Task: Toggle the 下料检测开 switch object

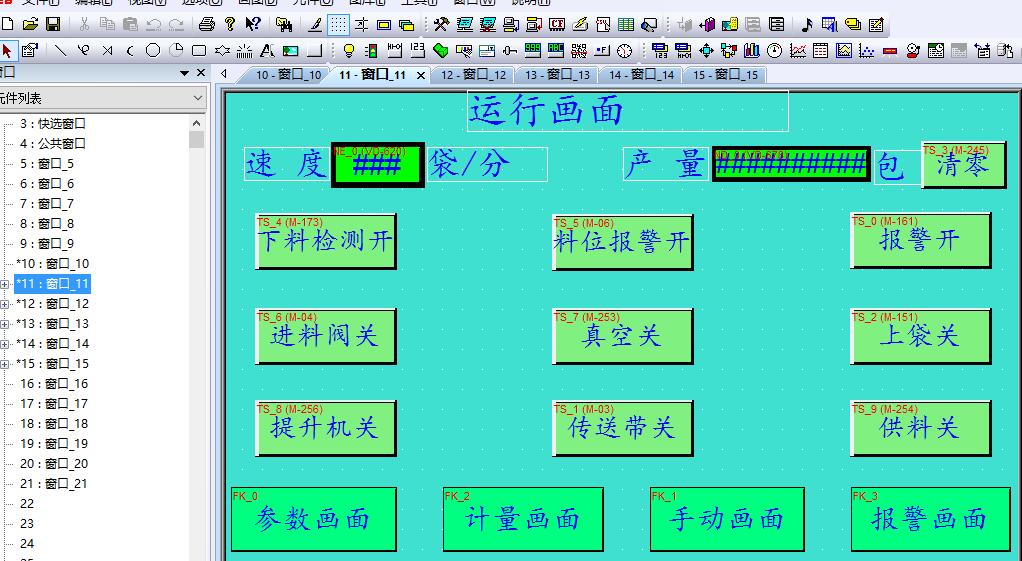Action: pyautogui.click(x=325, y=241)
